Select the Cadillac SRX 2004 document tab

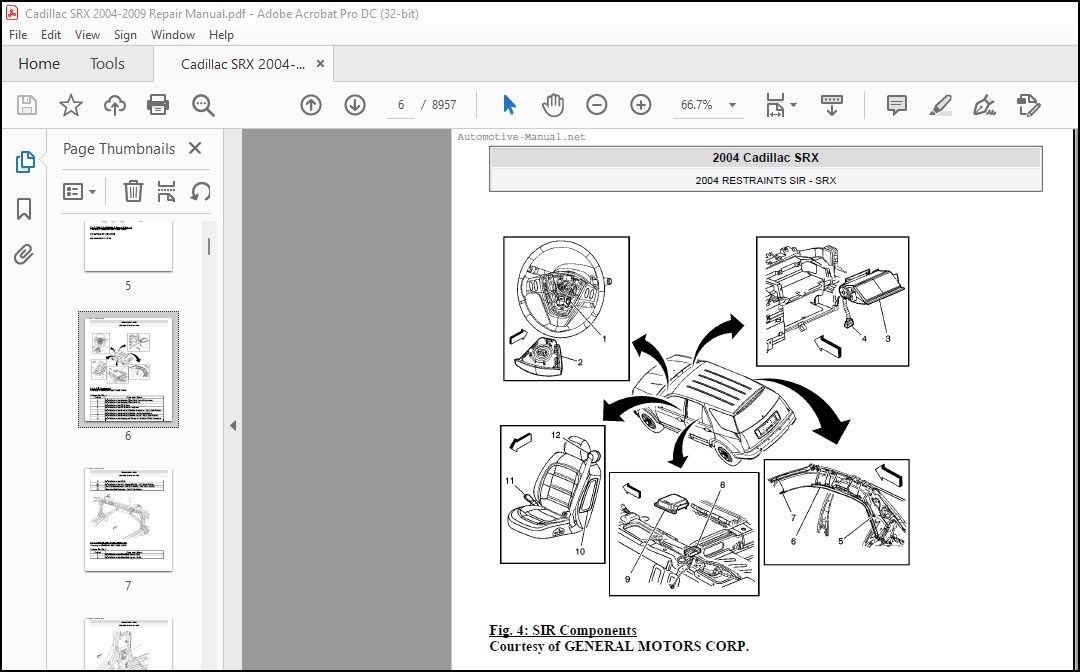242,64
